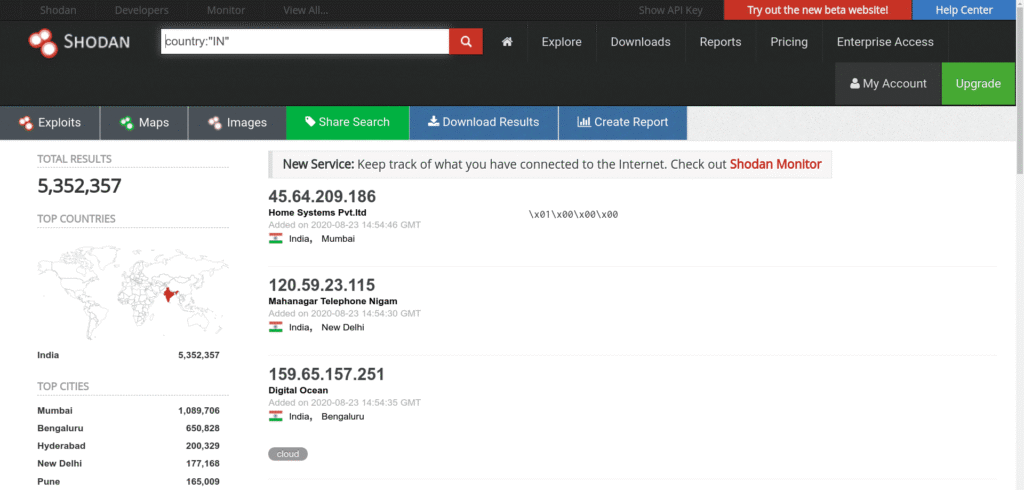Screen dimensions: 1024x490
Task: Click India flag beside New Delhi result
Action: [x=275, y=327]
